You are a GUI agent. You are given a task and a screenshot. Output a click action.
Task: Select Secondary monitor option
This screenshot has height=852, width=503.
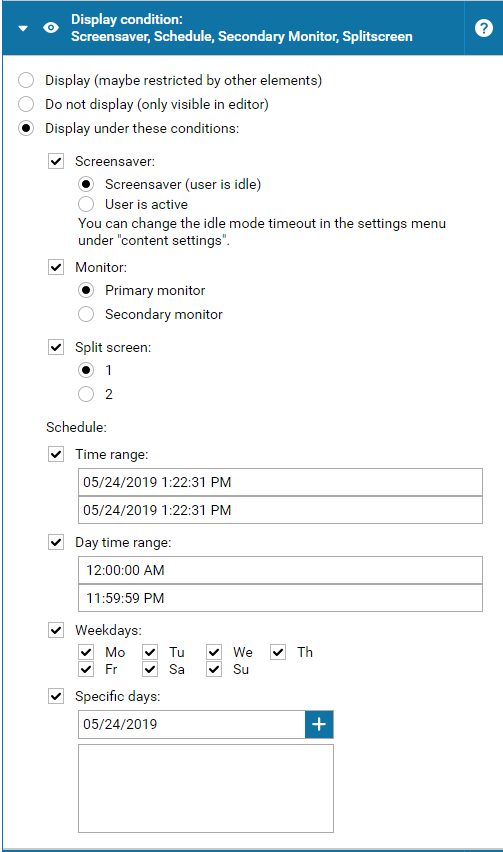point(86,314)
